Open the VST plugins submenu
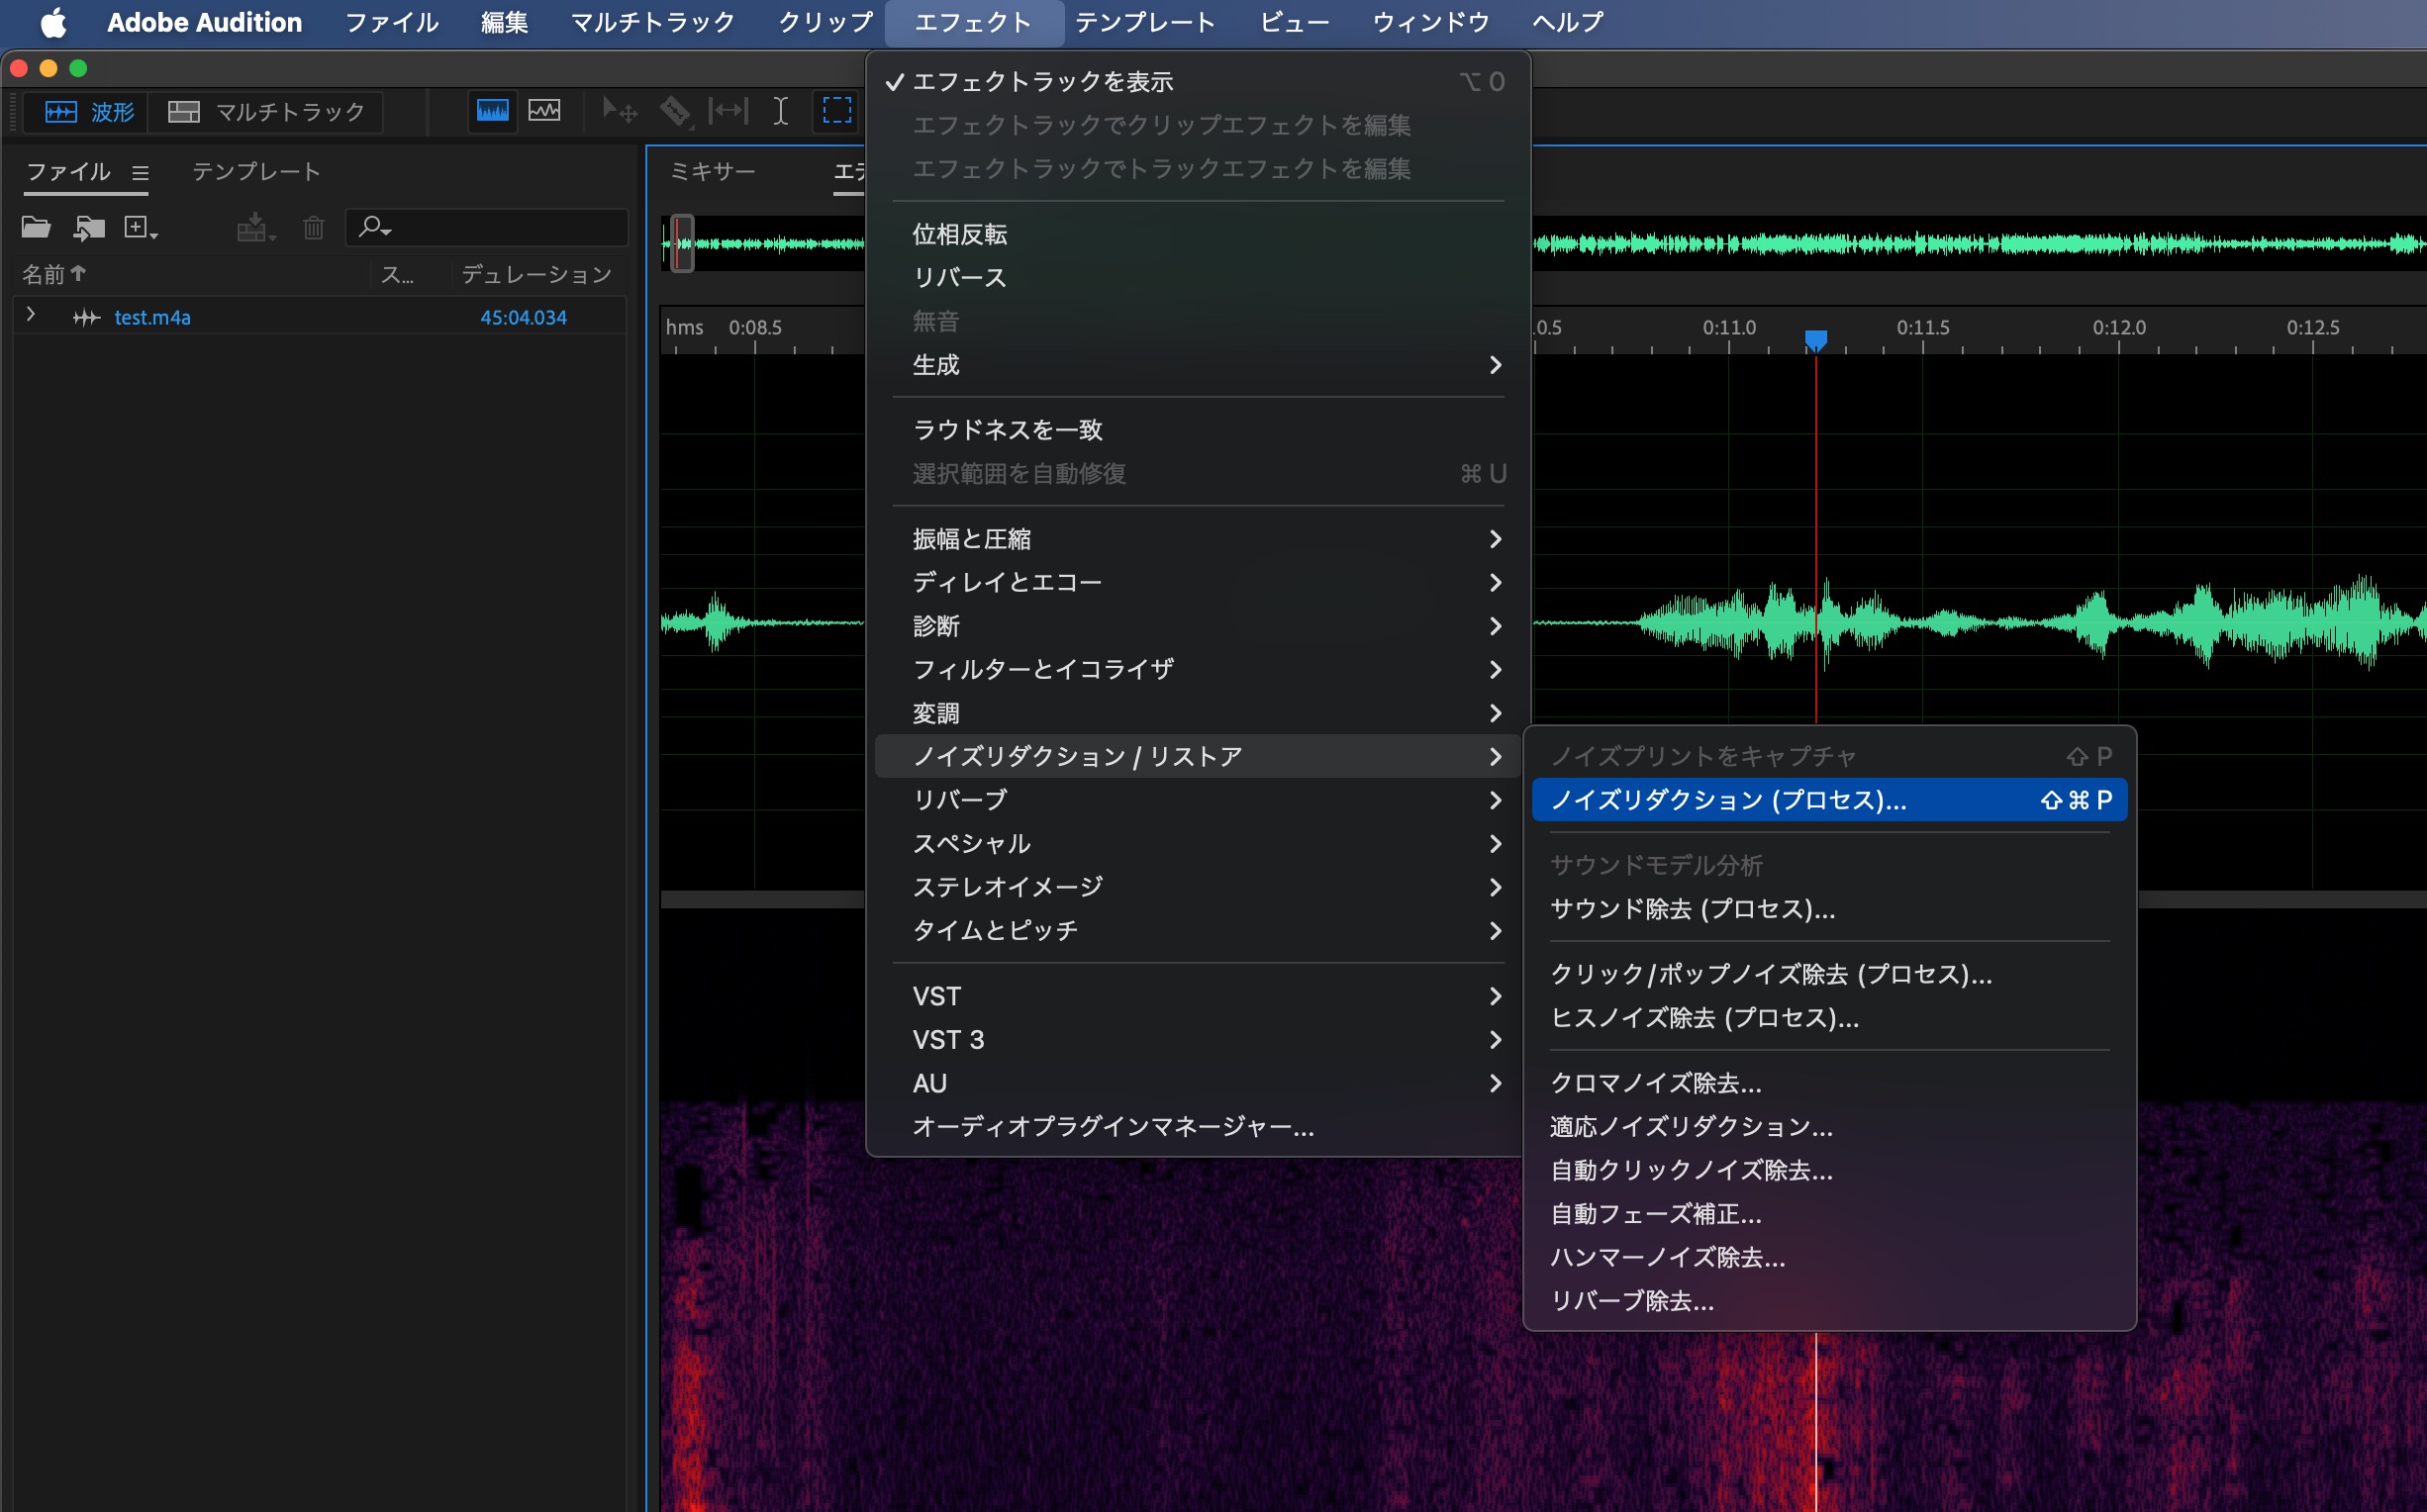 tap(1197, 996)
